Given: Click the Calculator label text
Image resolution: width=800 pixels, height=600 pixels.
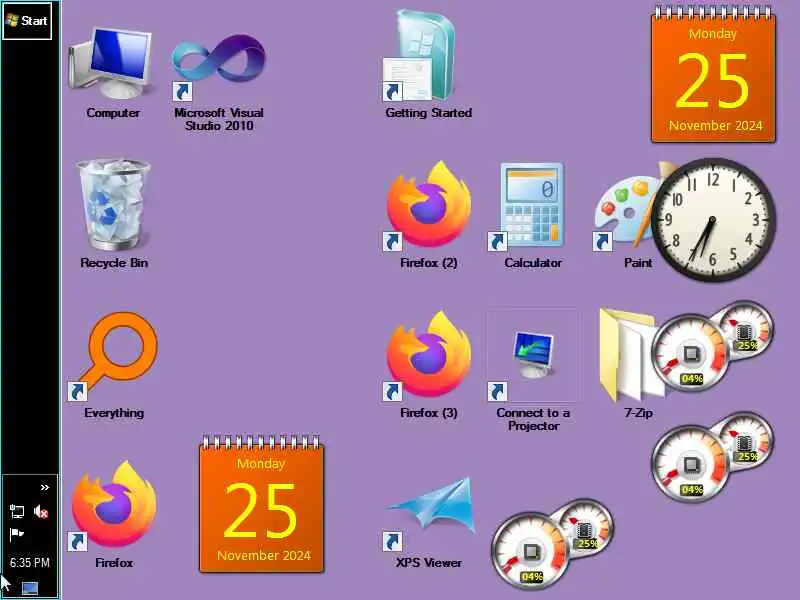Looking at the screenshot, I should click(533, 263).
